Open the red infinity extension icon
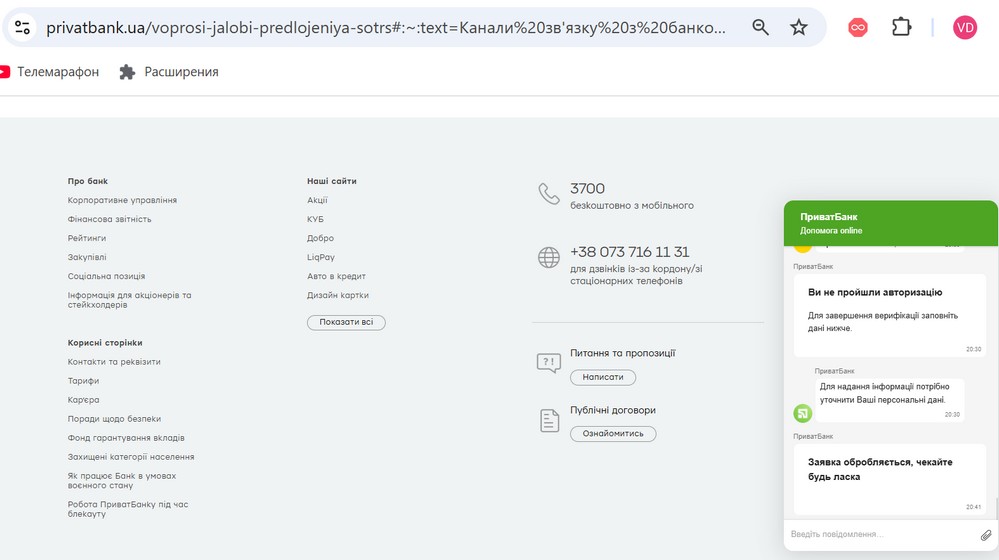The width and height of the screenshot is (999, 560). (858, 27)
